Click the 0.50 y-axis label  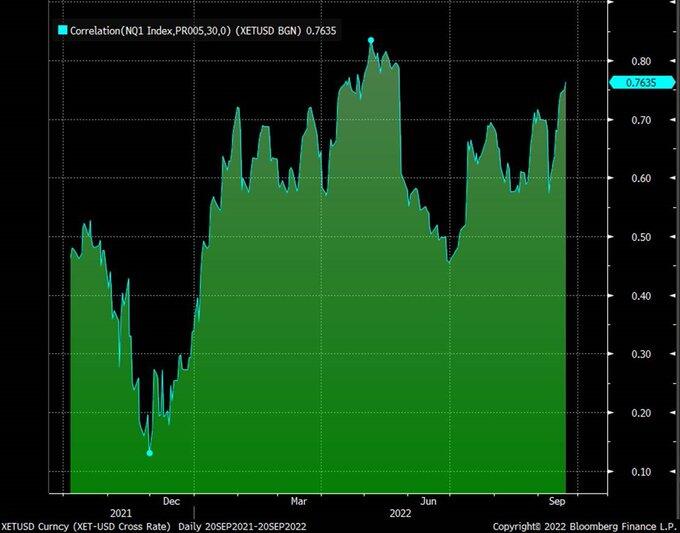click(x=641, y=237)
